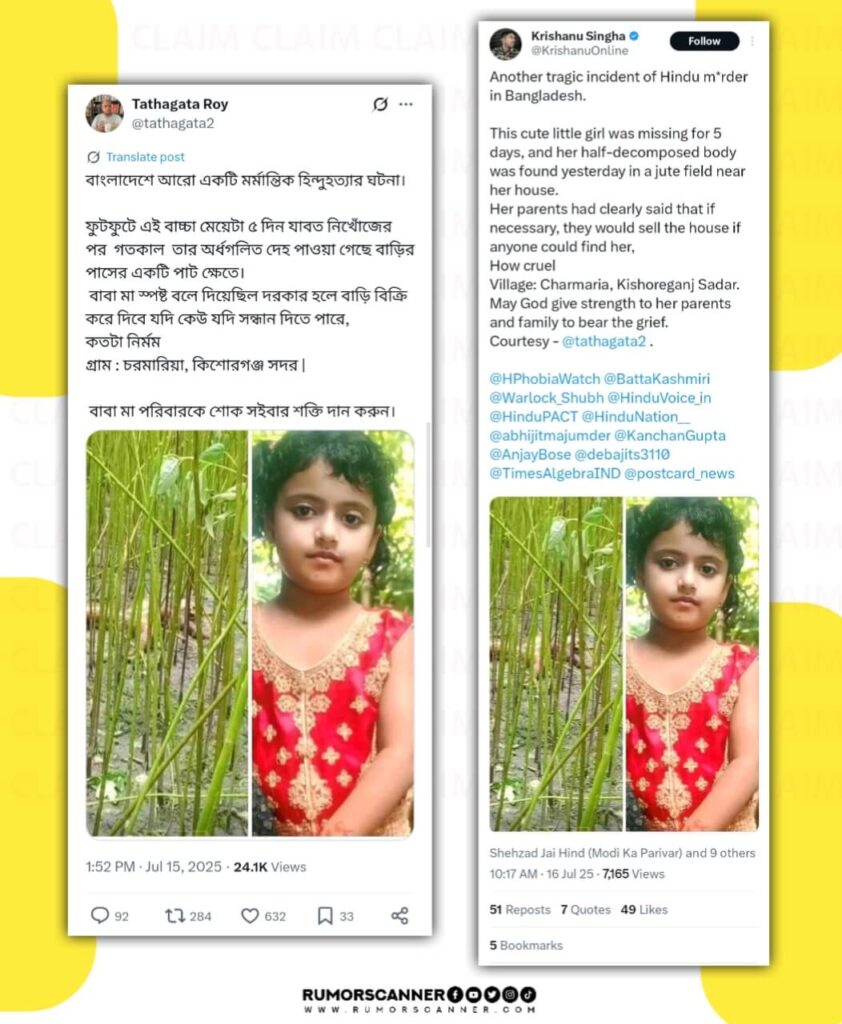Screen dimensions: 842x1024
Task: Click the Rumor Scanner TikTok icon
Action: point(528,995)
